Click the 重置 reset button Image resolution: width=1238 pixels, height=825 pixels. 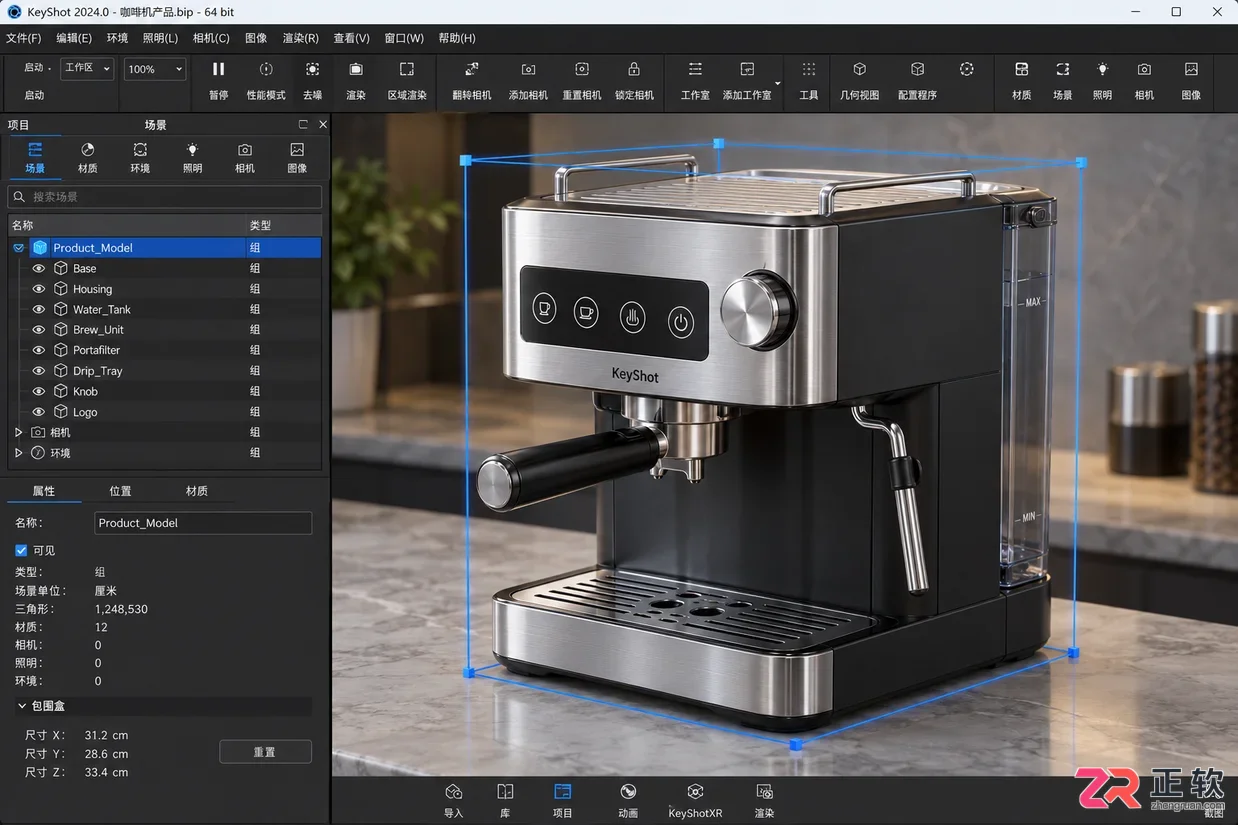pos(265,752)
